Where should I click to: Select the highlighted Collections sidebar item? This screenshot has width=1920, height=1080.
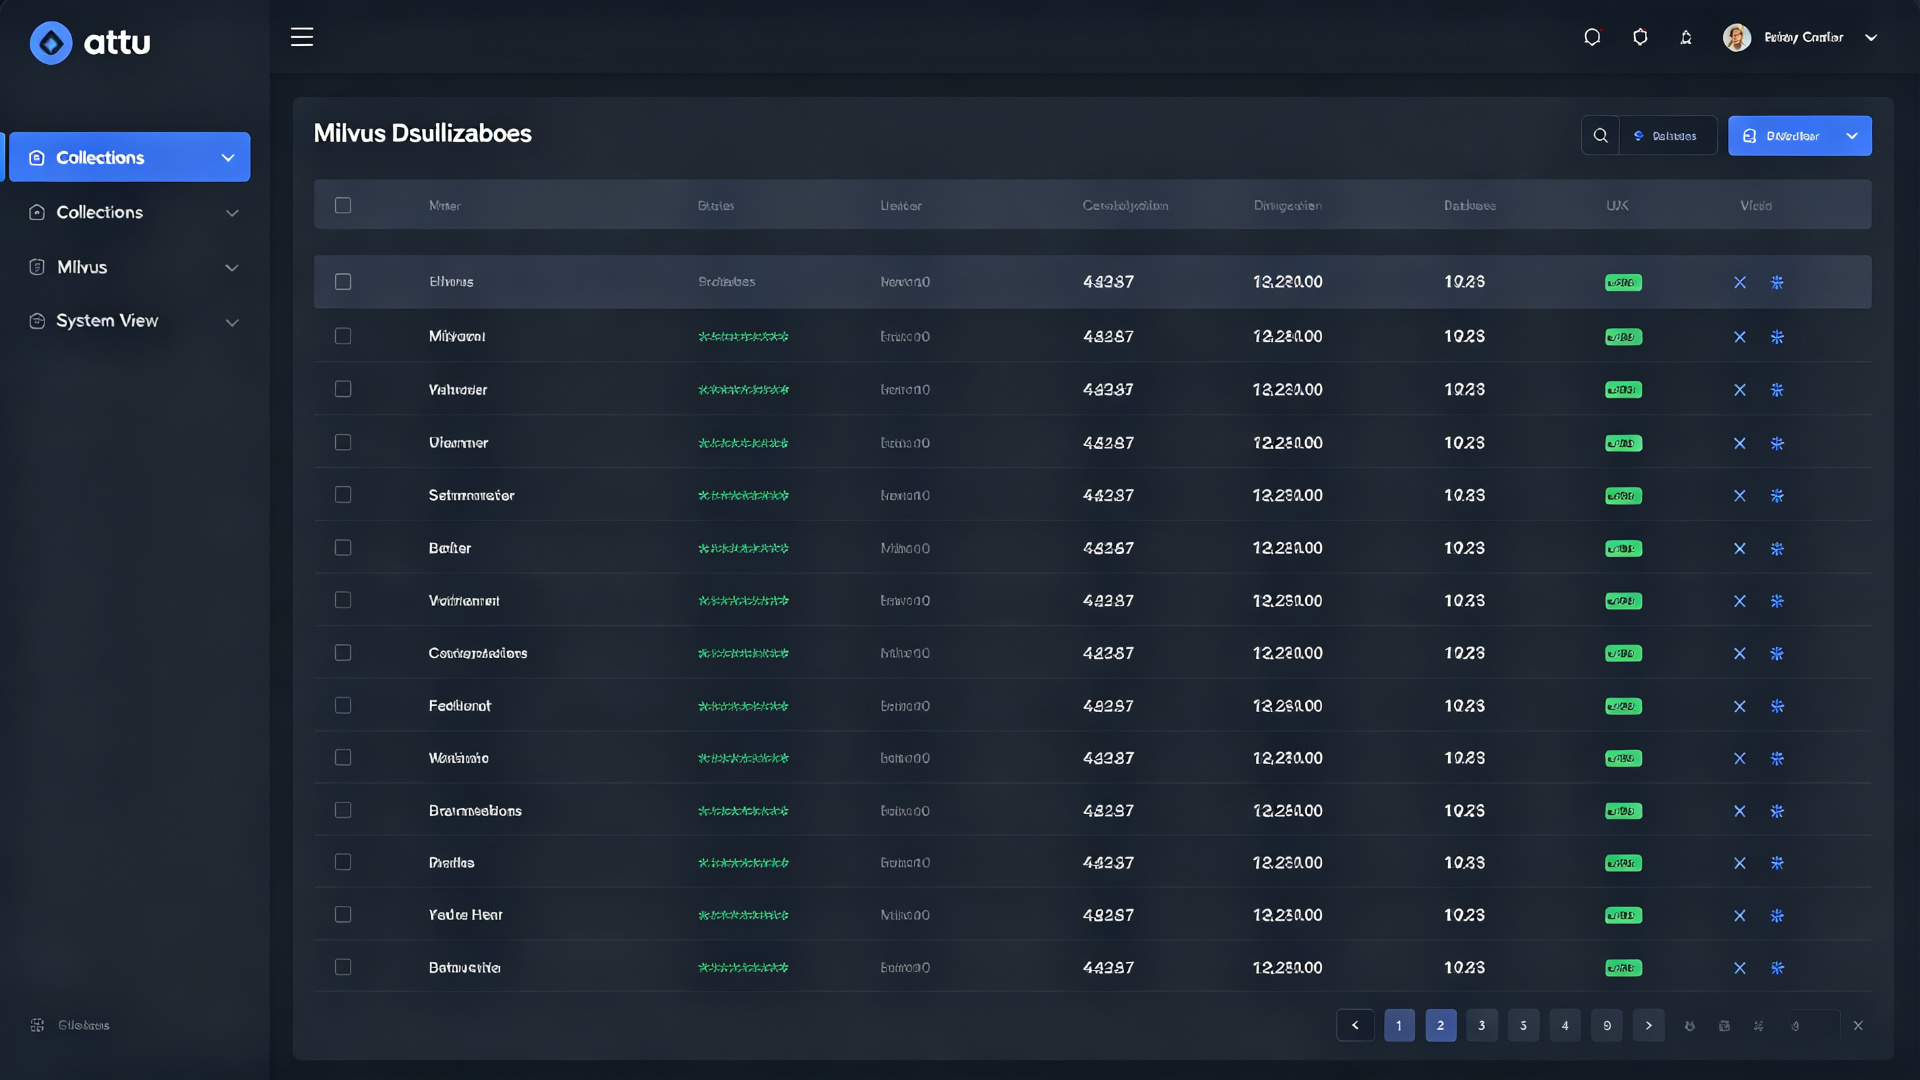point(130,157)
